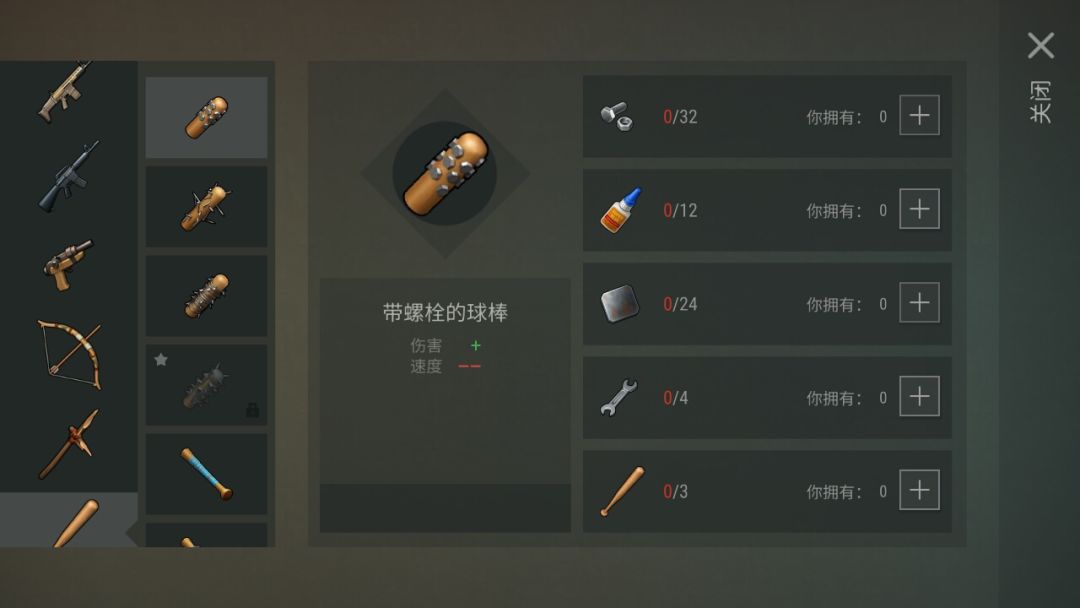Add glue with the plus button 0/12
Viewport: 1080px width, 608px height.
920,209
